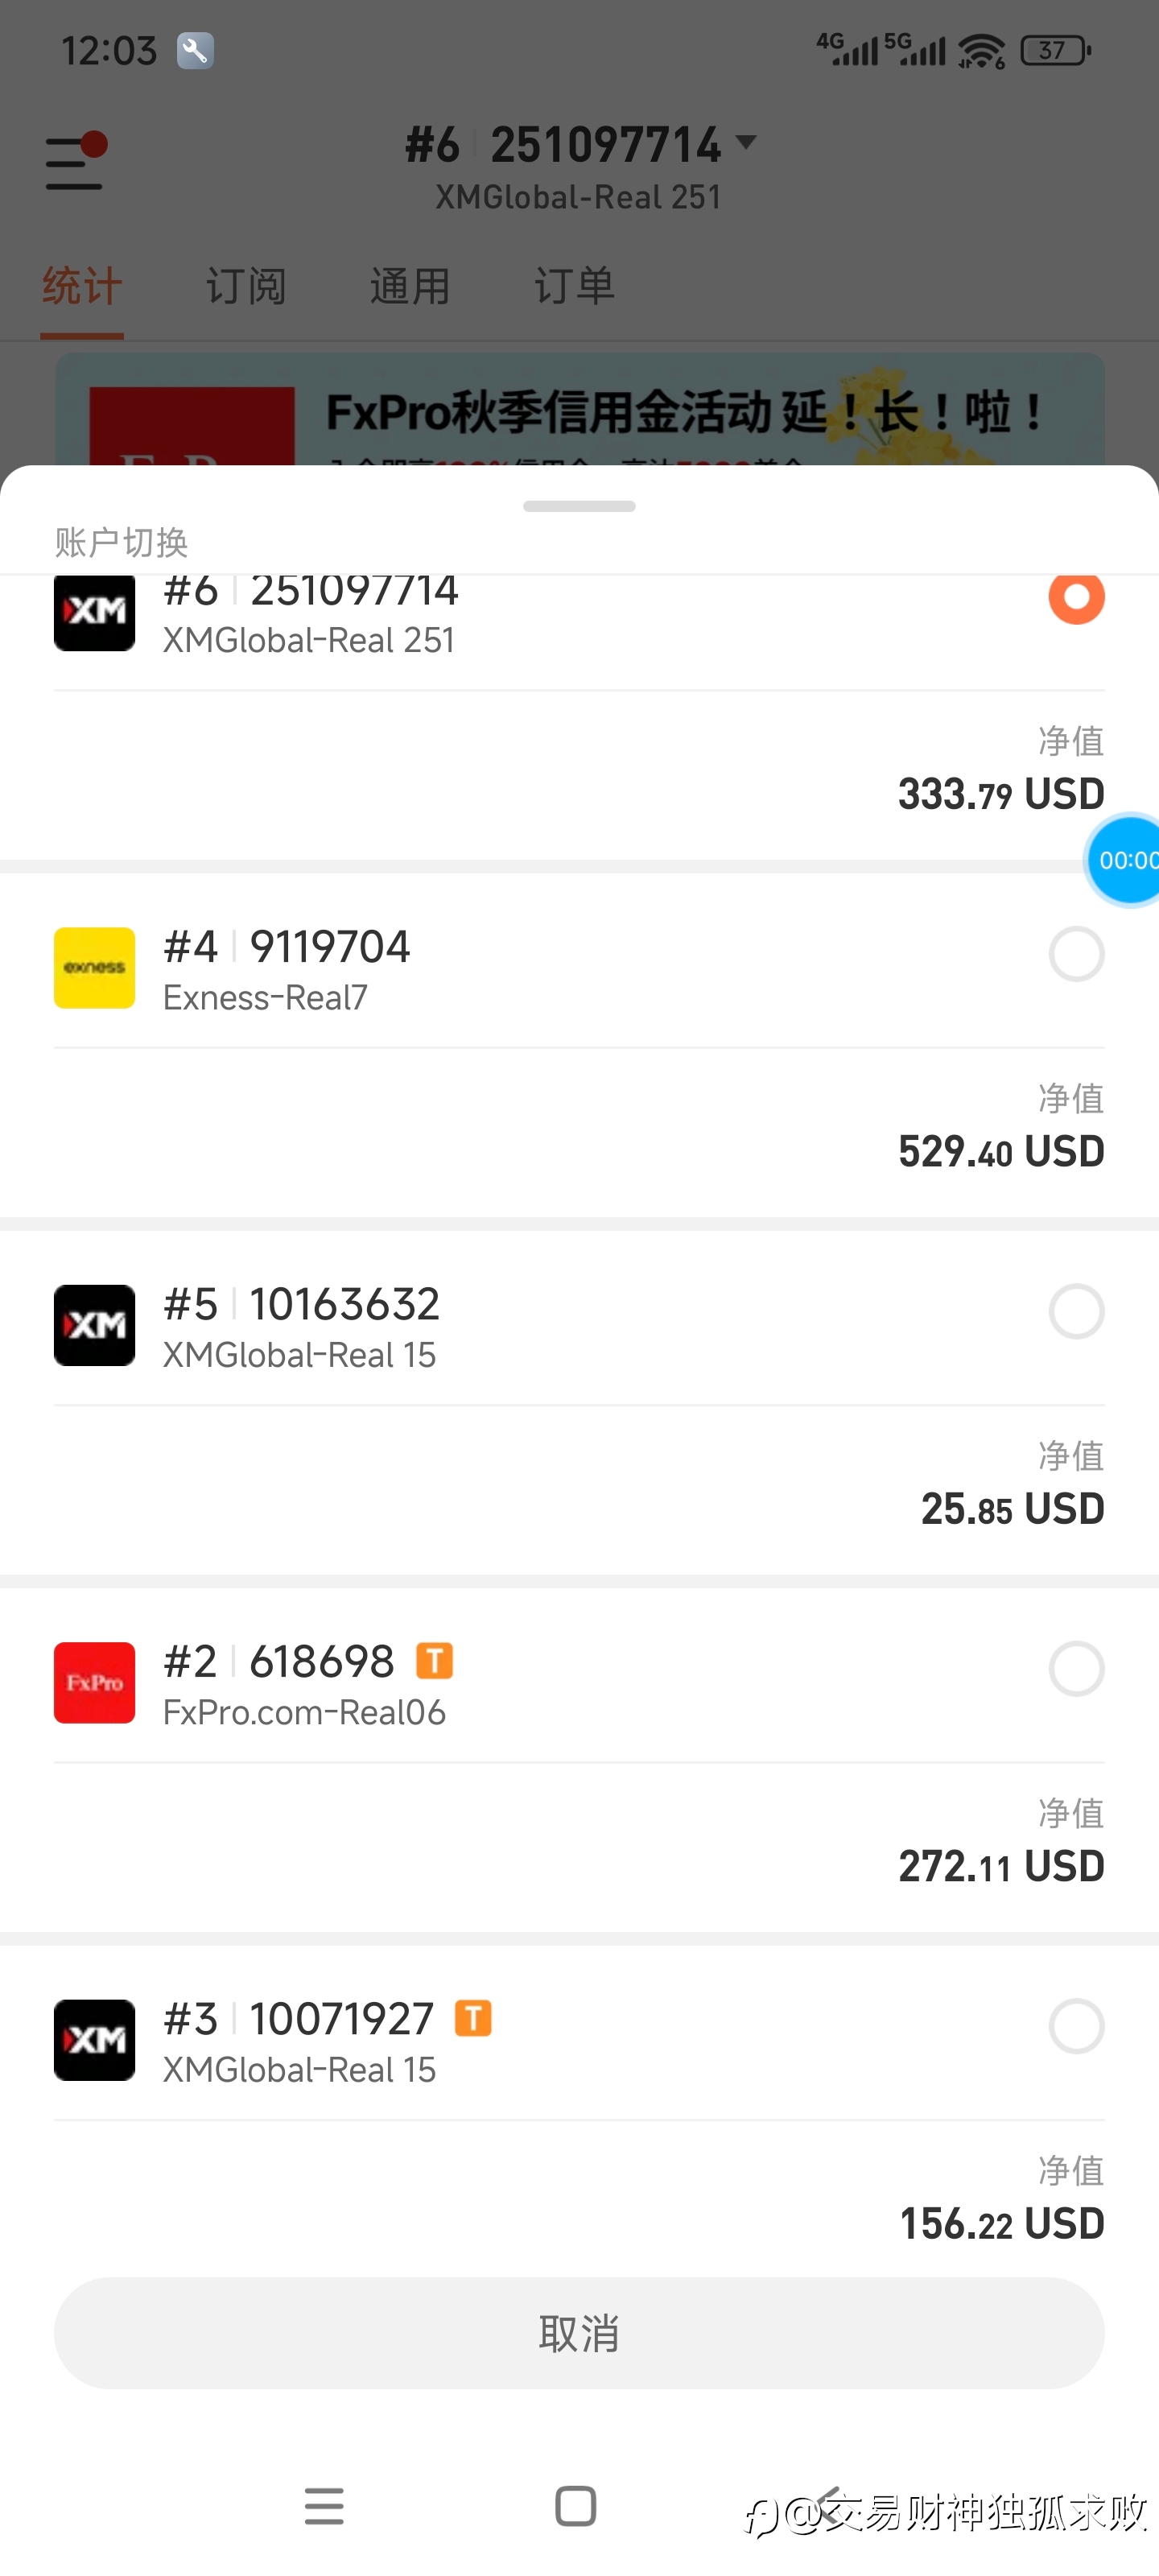The width and height of the screenshot is (1159, 2576).
Task: Open Android recent apps menu button
Action: [324, 2506]
